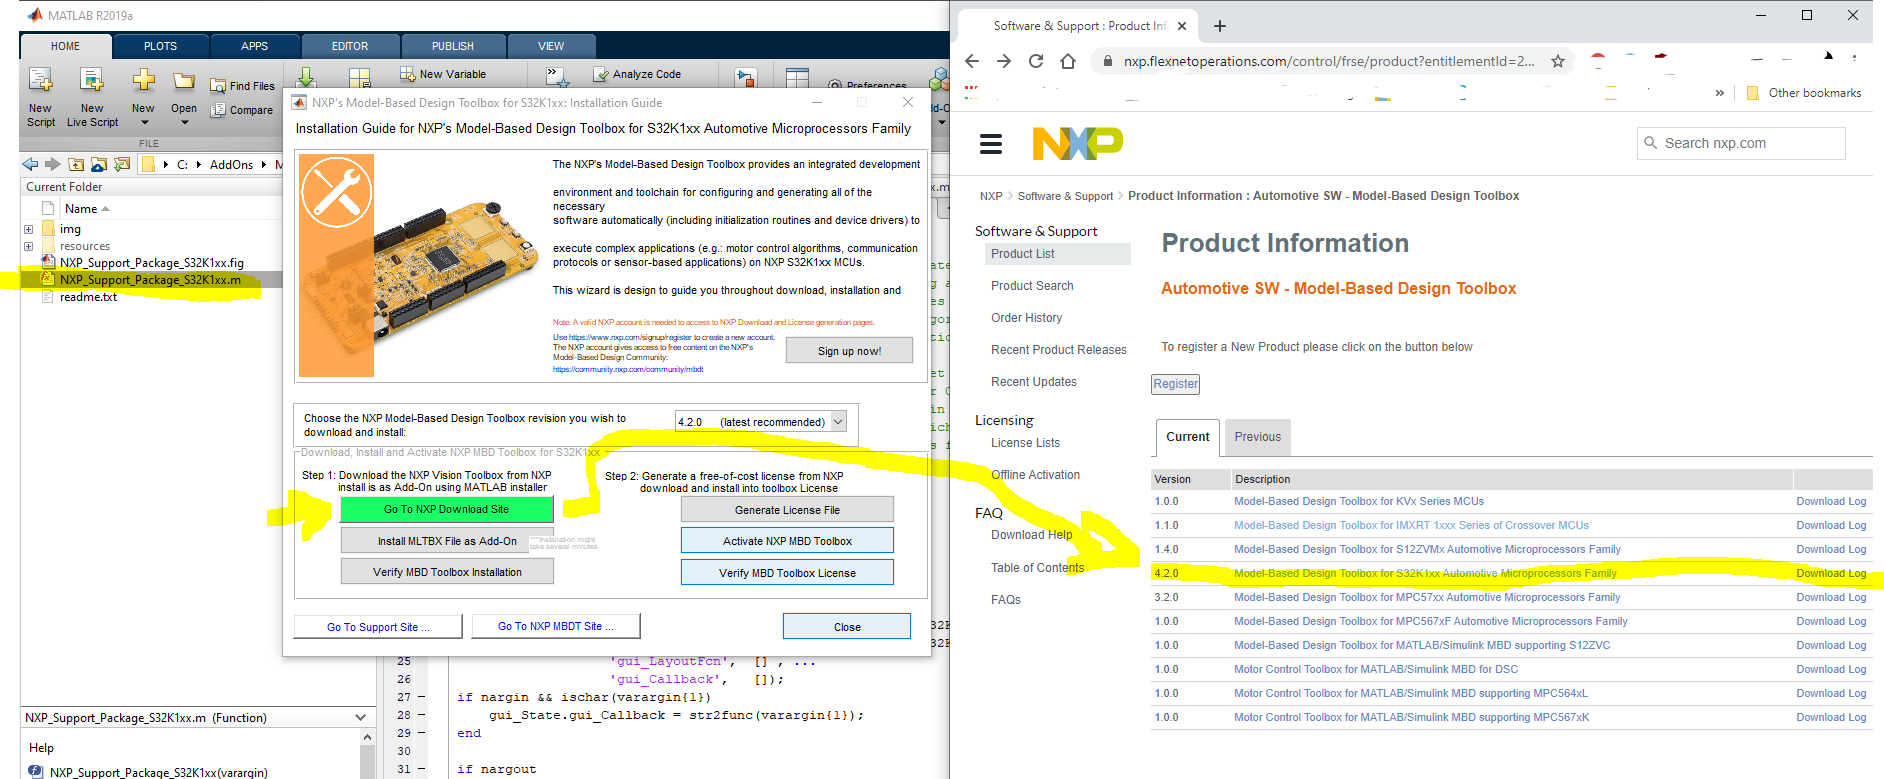The image size is (1884, 779).
Task: Select readme.txt in Current Folder
Action: (x=88, y=297)
